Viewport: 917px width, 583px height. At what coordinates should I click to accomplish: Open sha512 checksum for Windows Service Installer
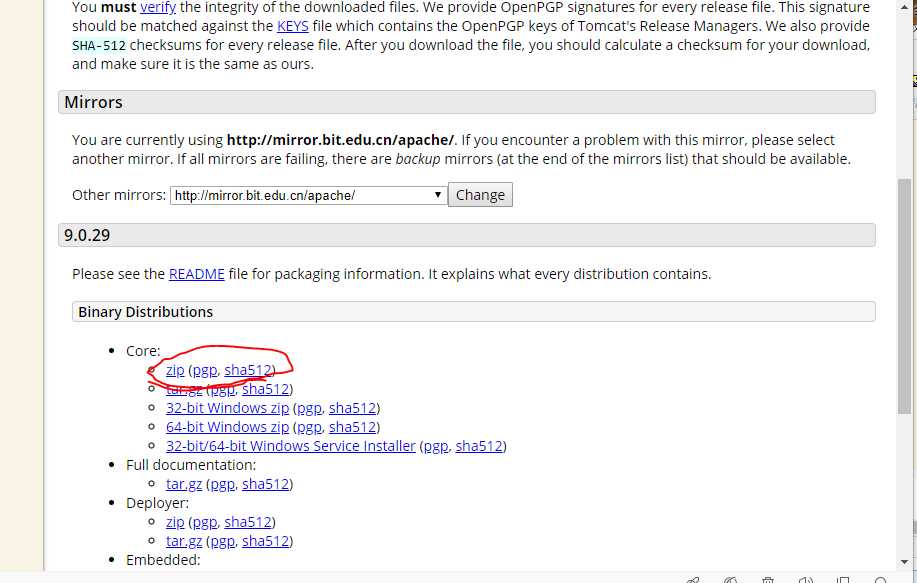coord(479,446)
